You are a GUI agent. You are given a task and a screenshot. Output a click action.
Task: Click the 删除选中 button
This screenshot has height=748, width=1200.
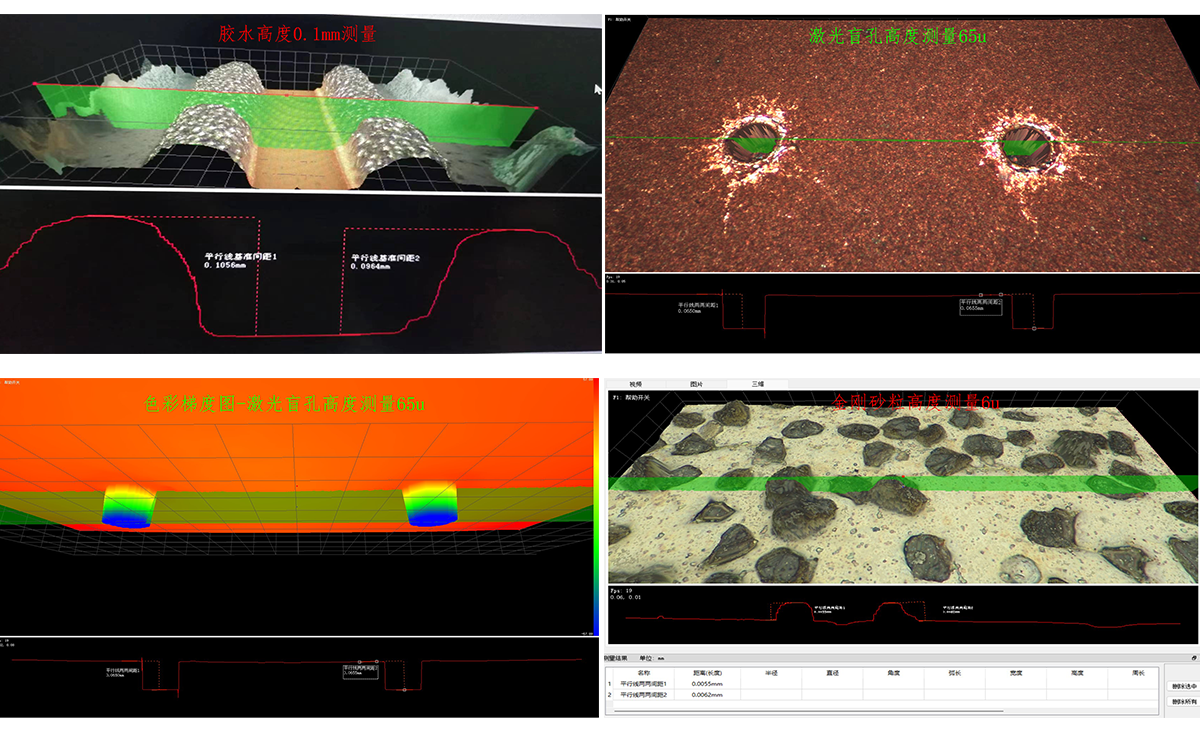[1181, 686]
